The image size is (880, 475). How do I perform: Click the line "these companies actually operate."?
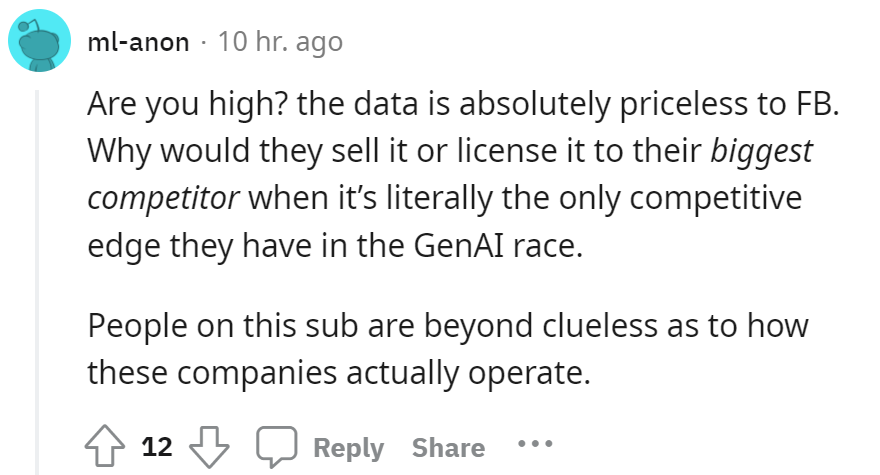pos(339,373)
